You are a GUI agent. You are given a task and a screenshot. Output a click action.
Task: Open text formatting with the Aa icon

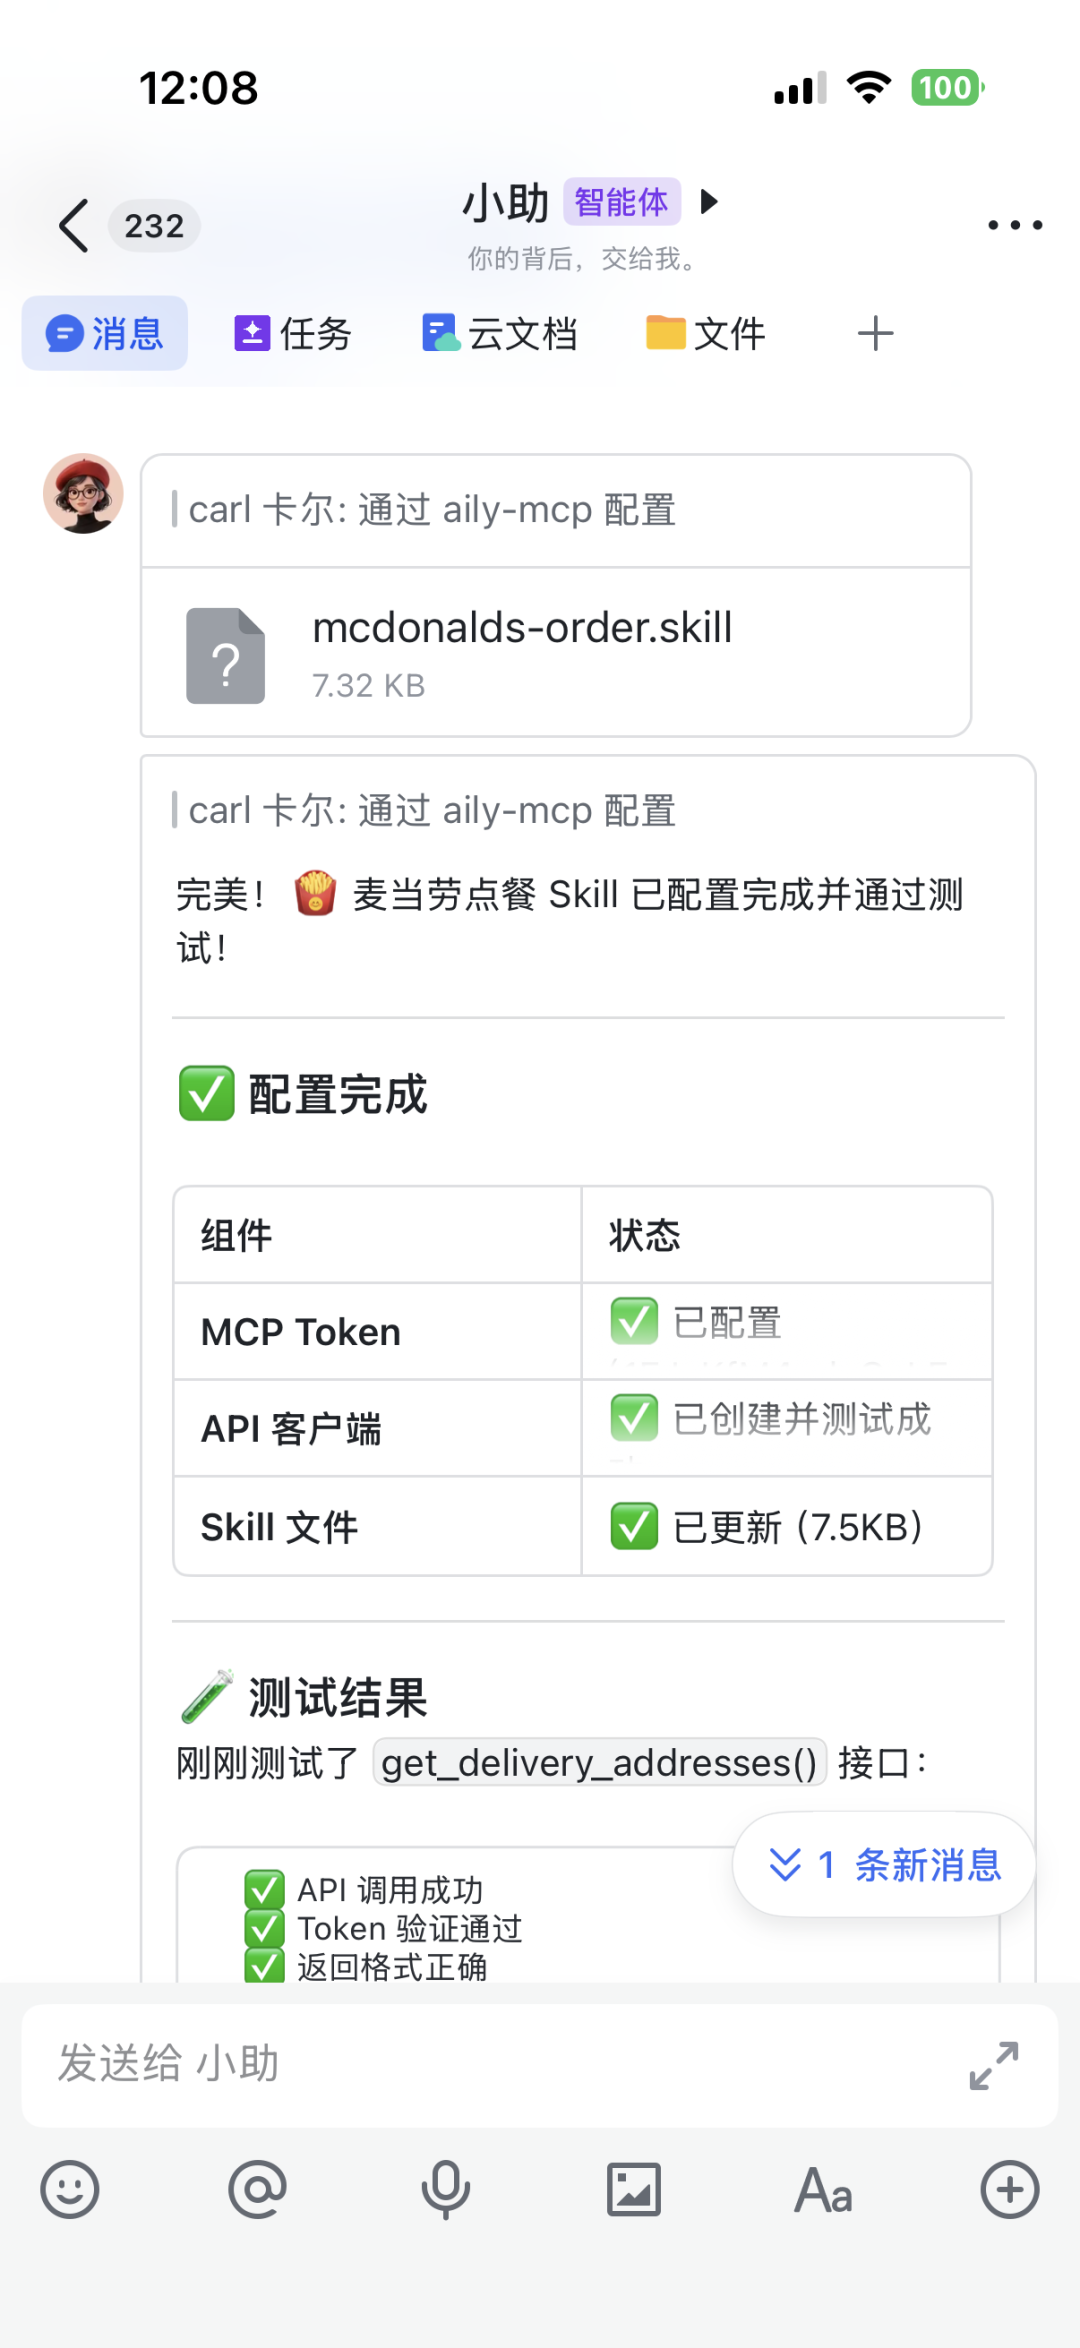tap(822, 2190)
